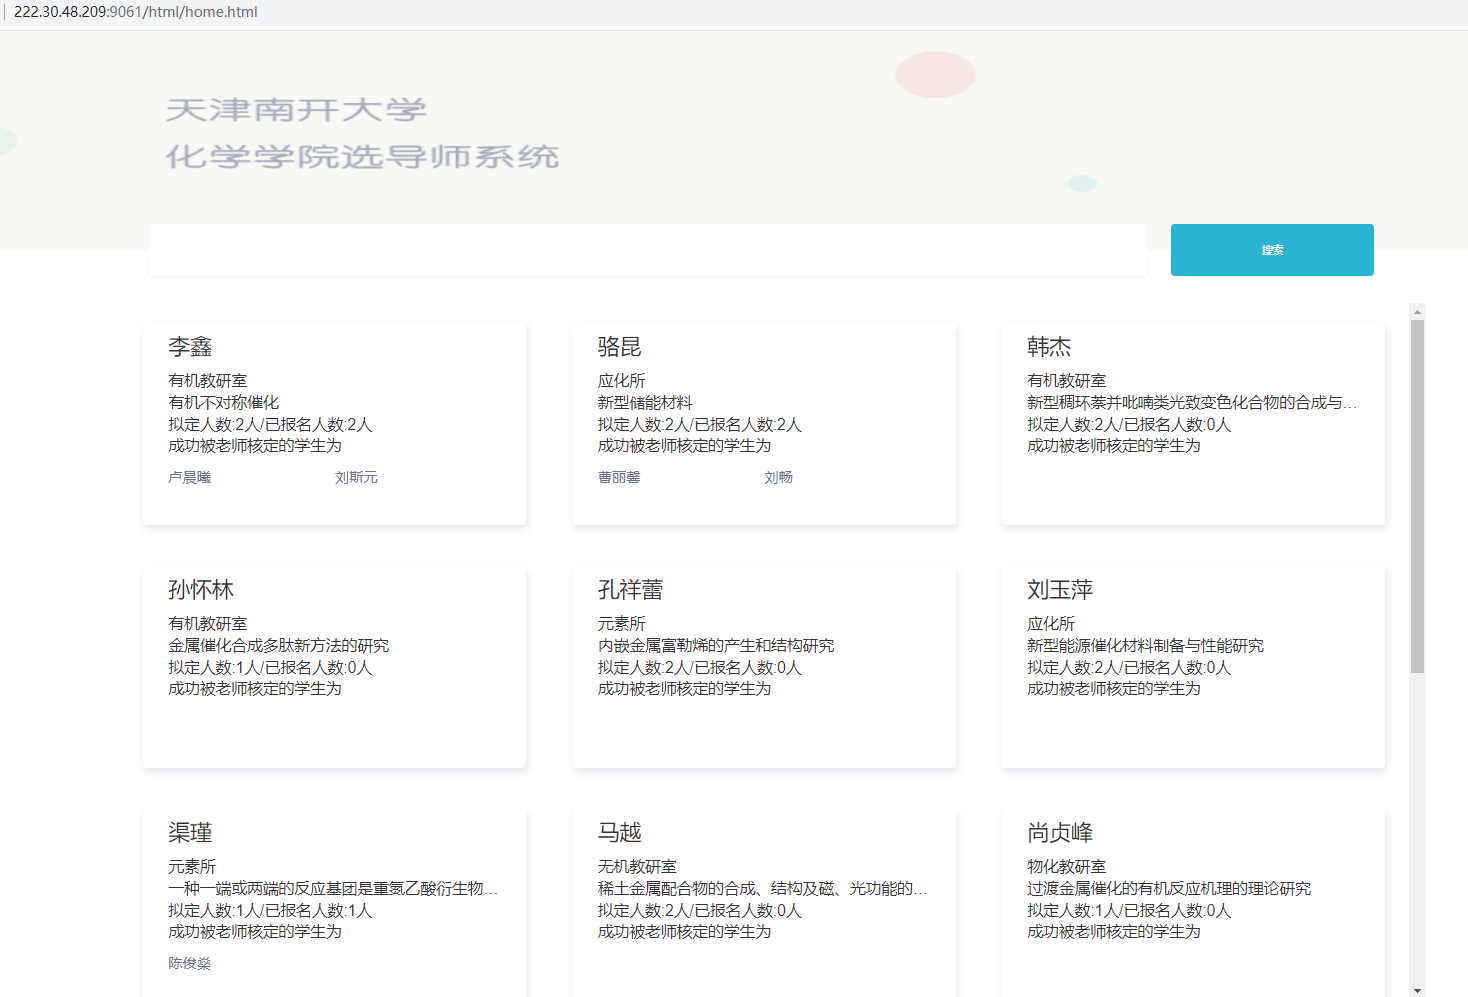Click the vertical scrollbar thumb

pos(1417,495)
